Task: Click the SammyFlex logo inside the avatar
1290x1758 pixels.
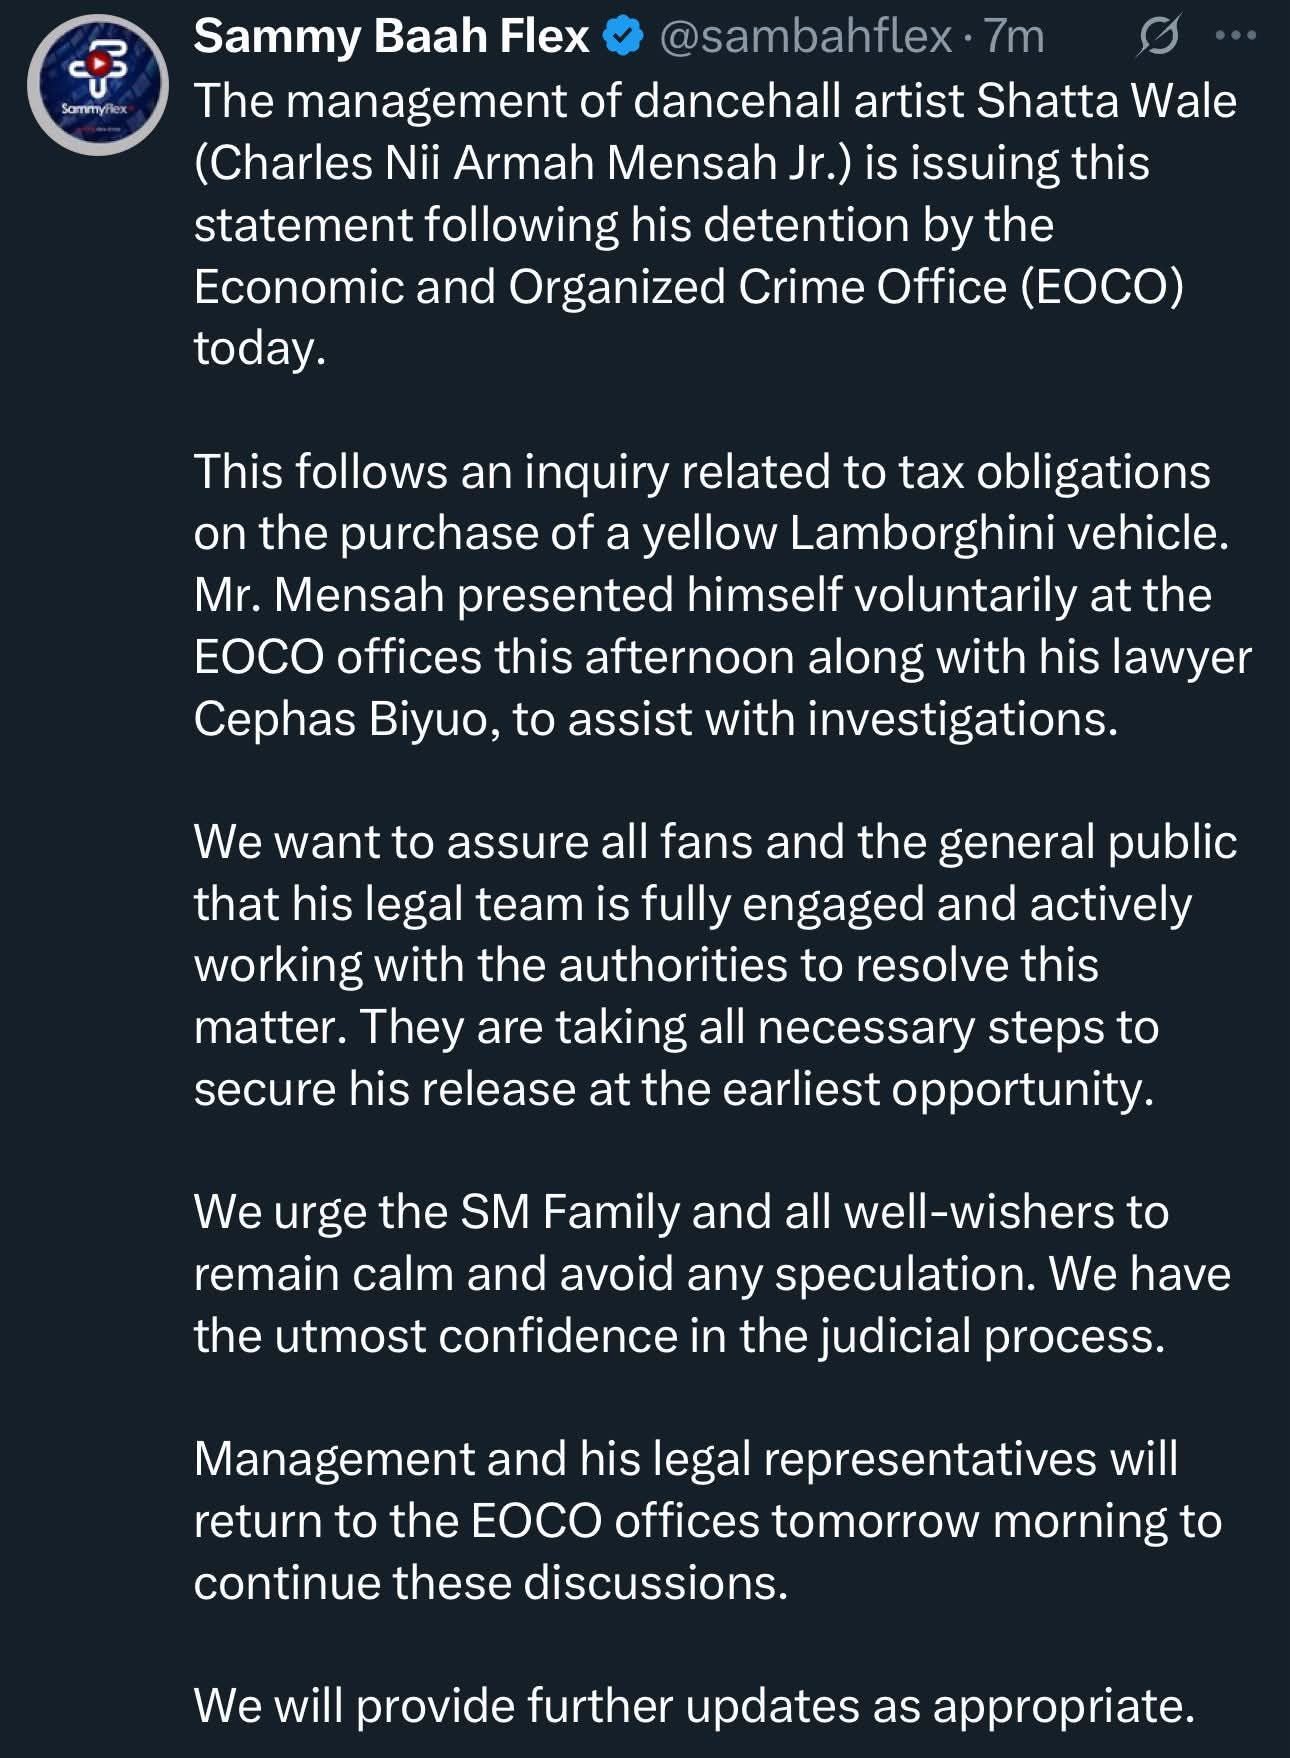Action: [x=97, y=80]
